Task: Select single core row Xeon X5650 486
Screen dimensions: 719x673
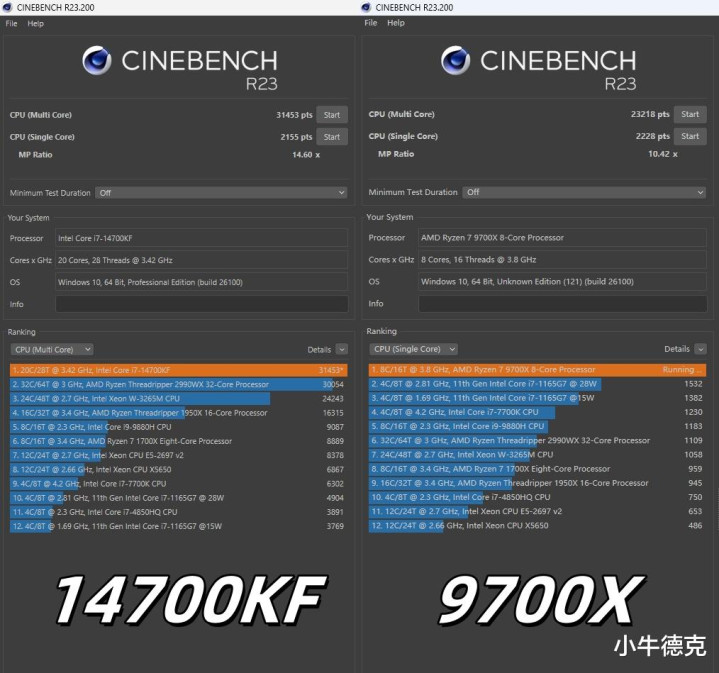Action: coord(537,526)
